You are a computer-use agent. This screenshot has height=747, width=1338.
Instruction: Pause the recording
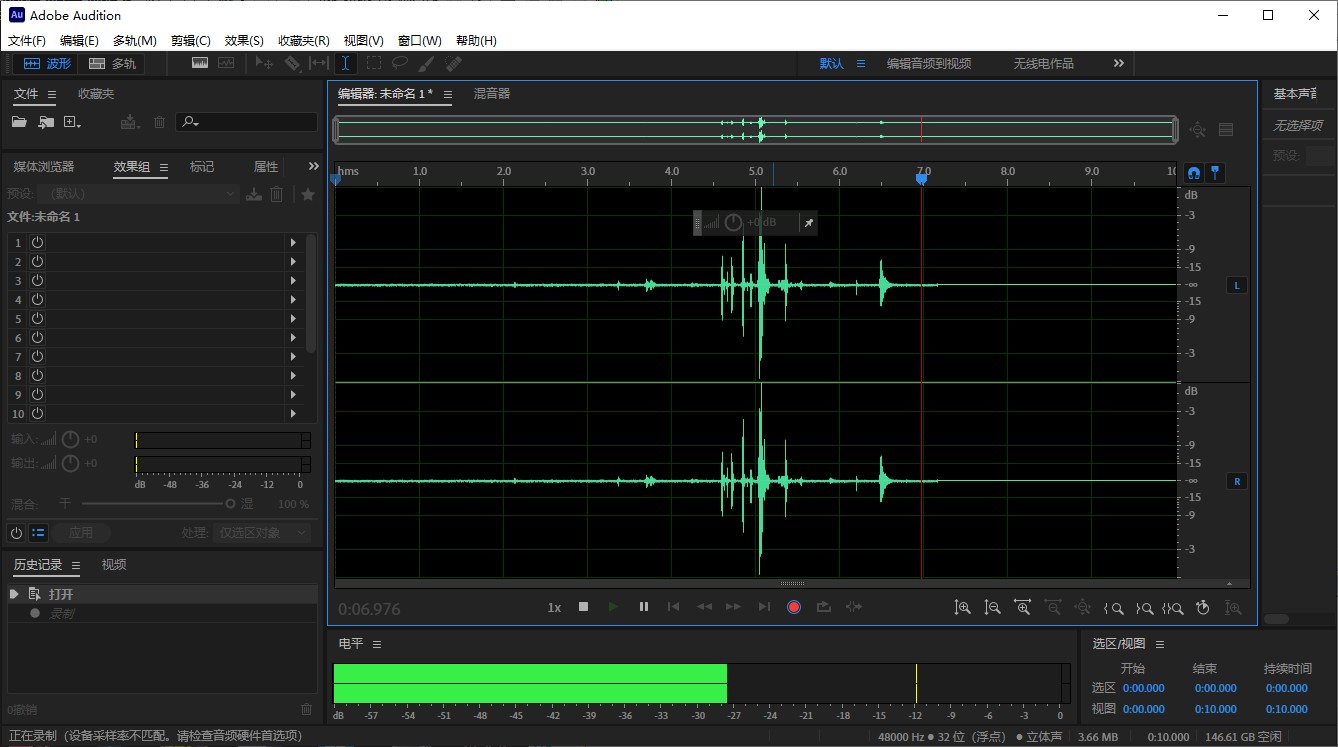[x=644, y=606]
